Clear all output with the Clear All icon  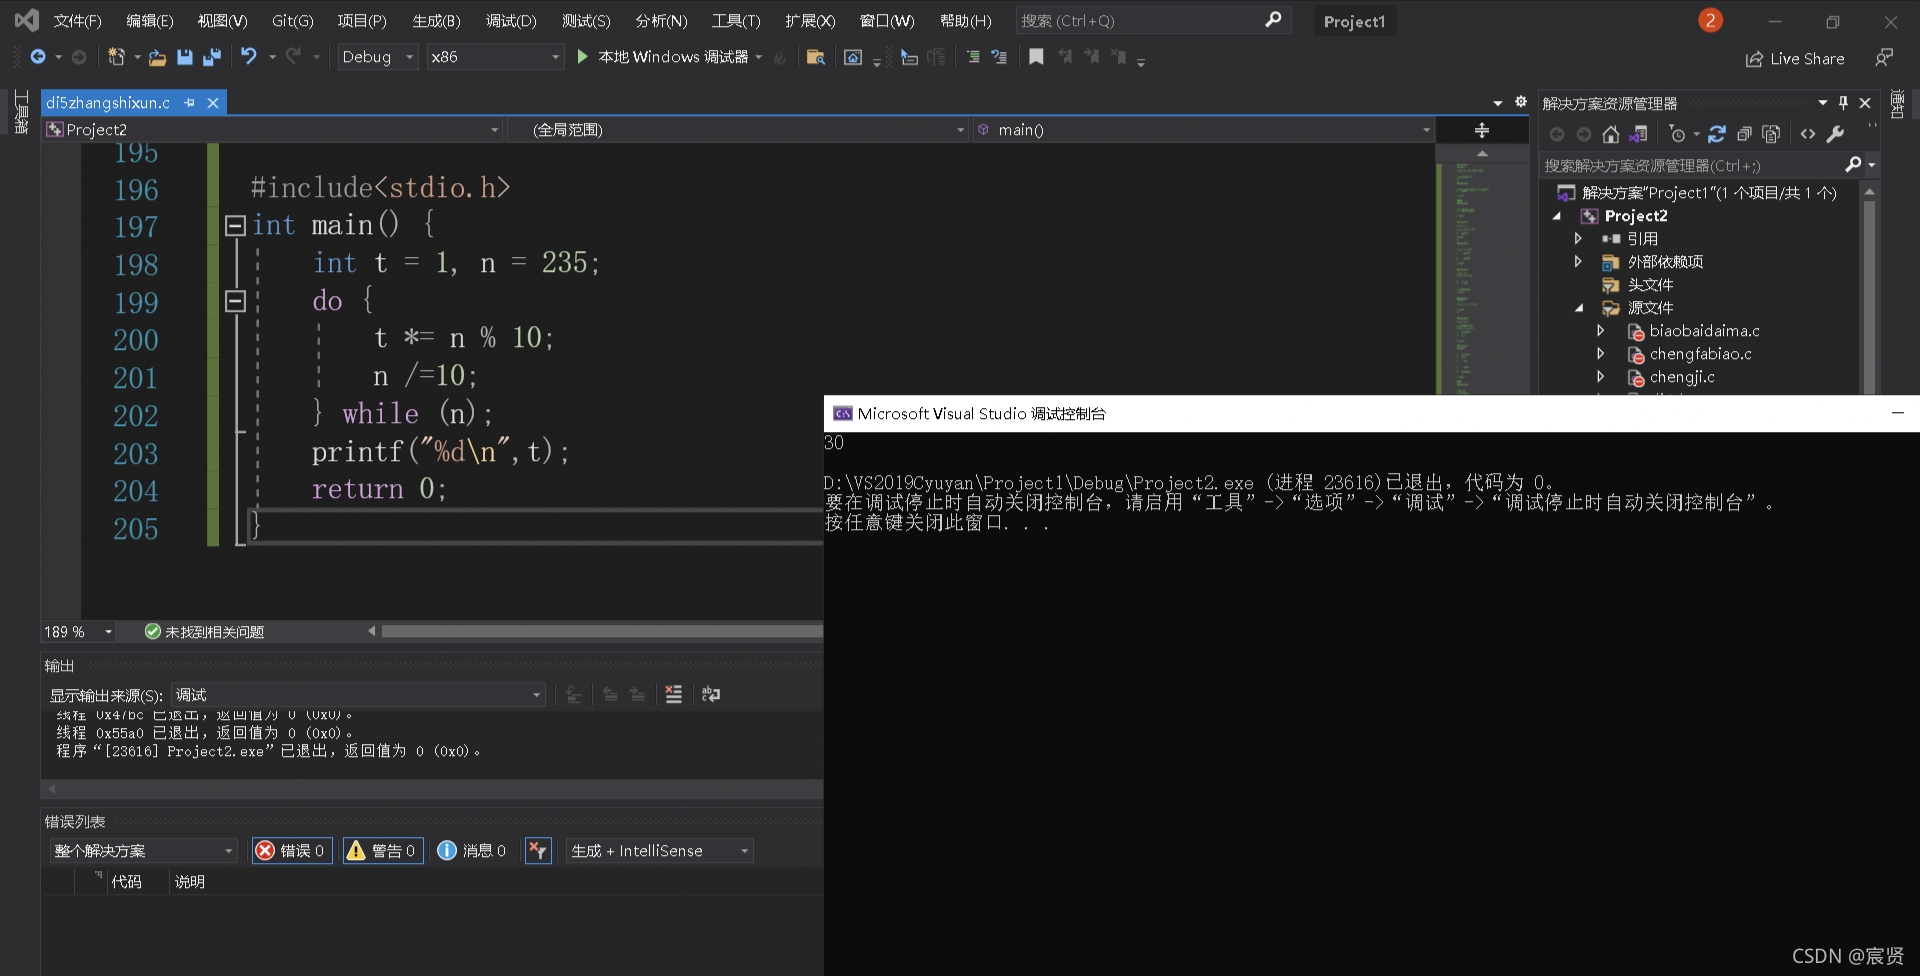(674, 694)
